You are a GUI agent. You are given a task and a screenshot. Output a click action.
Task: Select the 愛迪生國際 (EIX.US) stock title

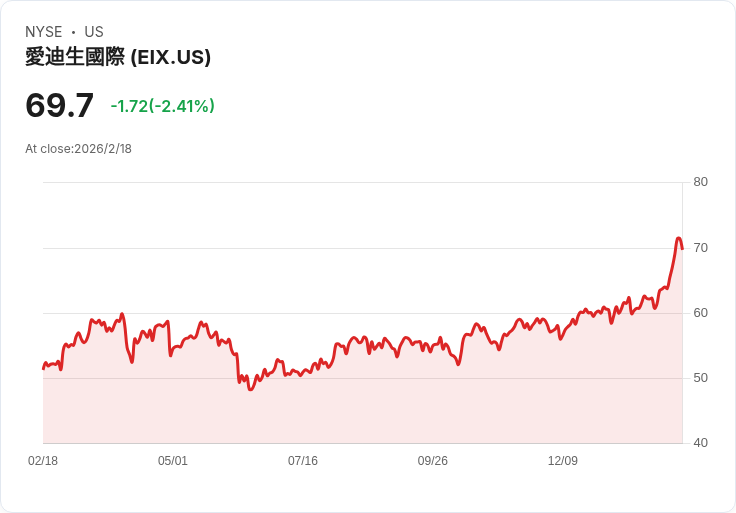(118, 57)
